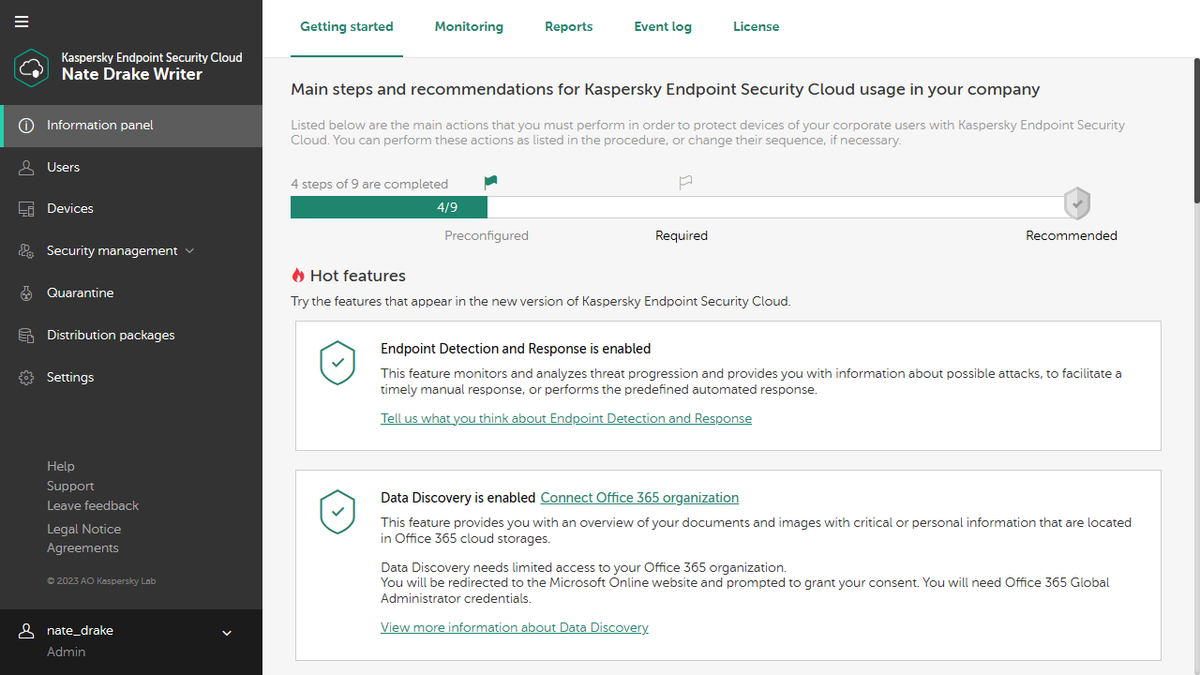Open the Devices section icon
1200x675 pixels.
click(x=27, y=208)
